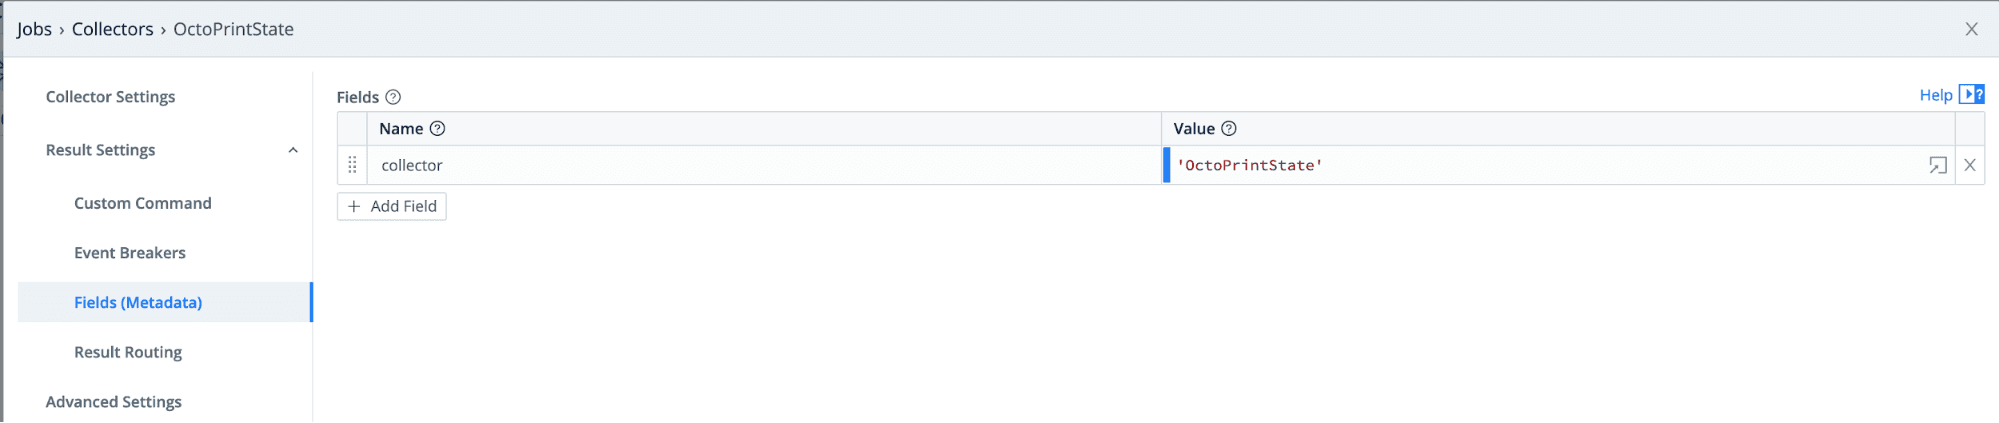Click the blue Help panel icon
The width and height of the screenshot is (1999, 423).
1971,94
